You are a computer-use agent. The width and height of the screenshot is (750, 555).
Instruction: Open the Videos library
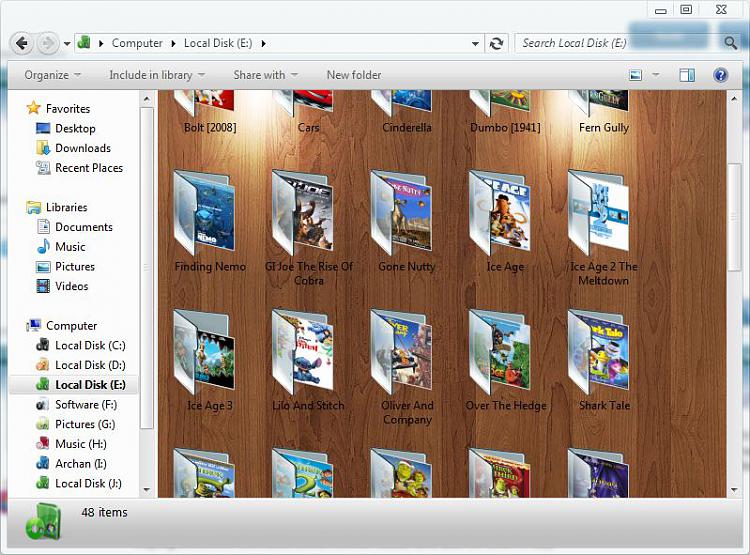[72, 286]
